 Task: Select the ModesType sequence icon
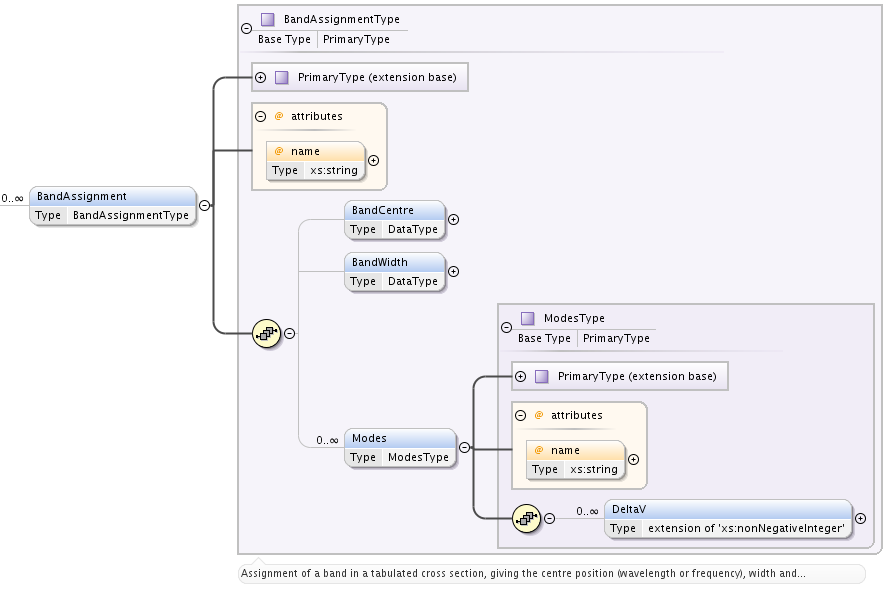pyautogui.click(x=527, y=518)
